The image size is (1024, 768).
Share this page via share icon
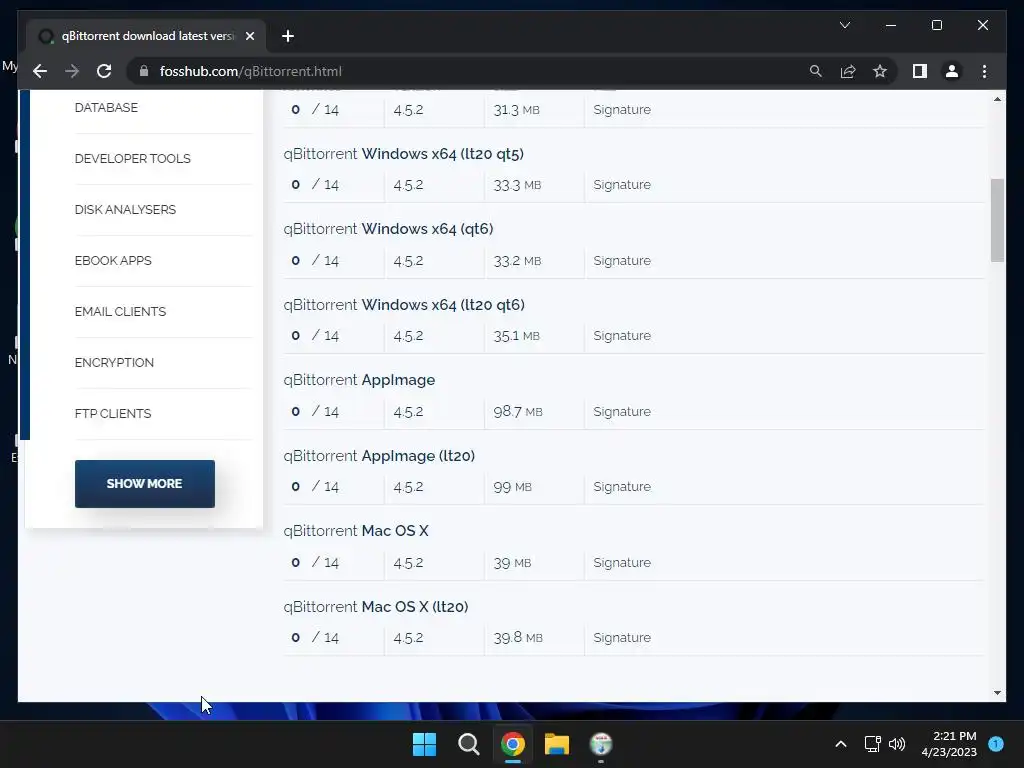[x=848, y=71]
